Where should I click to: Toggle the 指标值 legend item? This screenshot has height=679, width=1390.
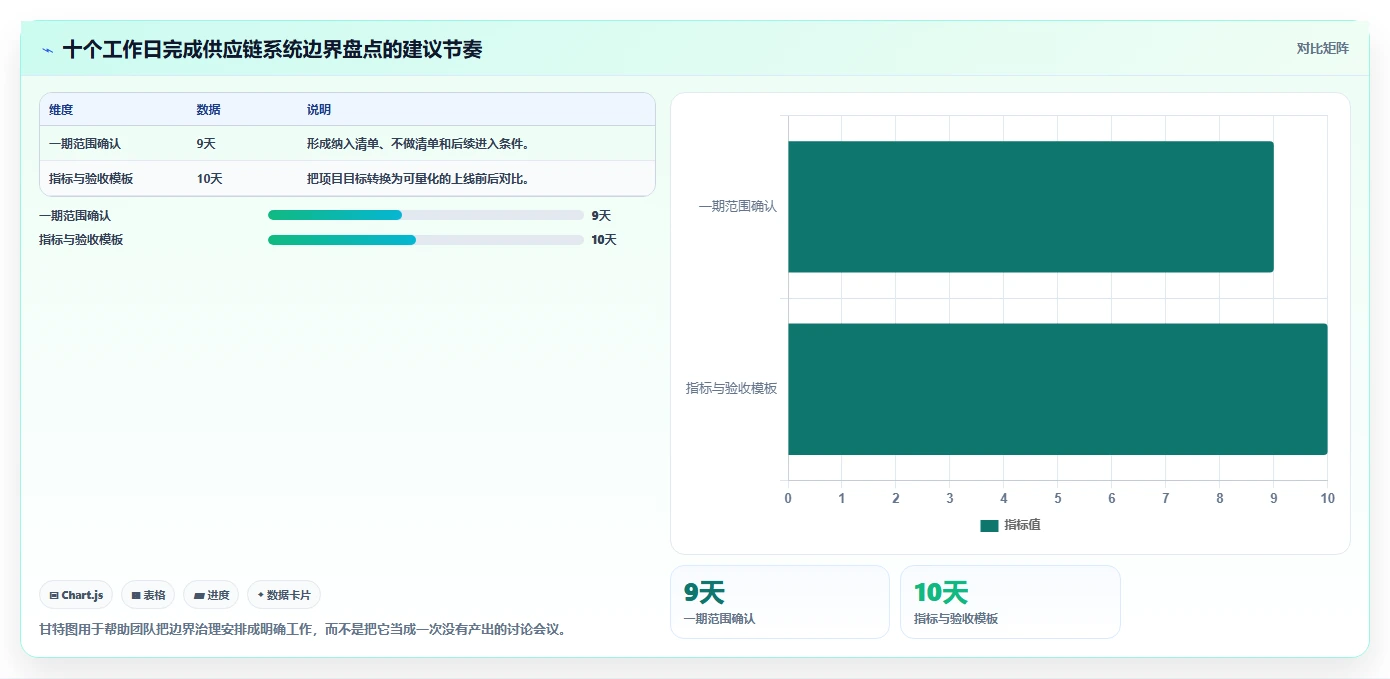point(1010,525)
